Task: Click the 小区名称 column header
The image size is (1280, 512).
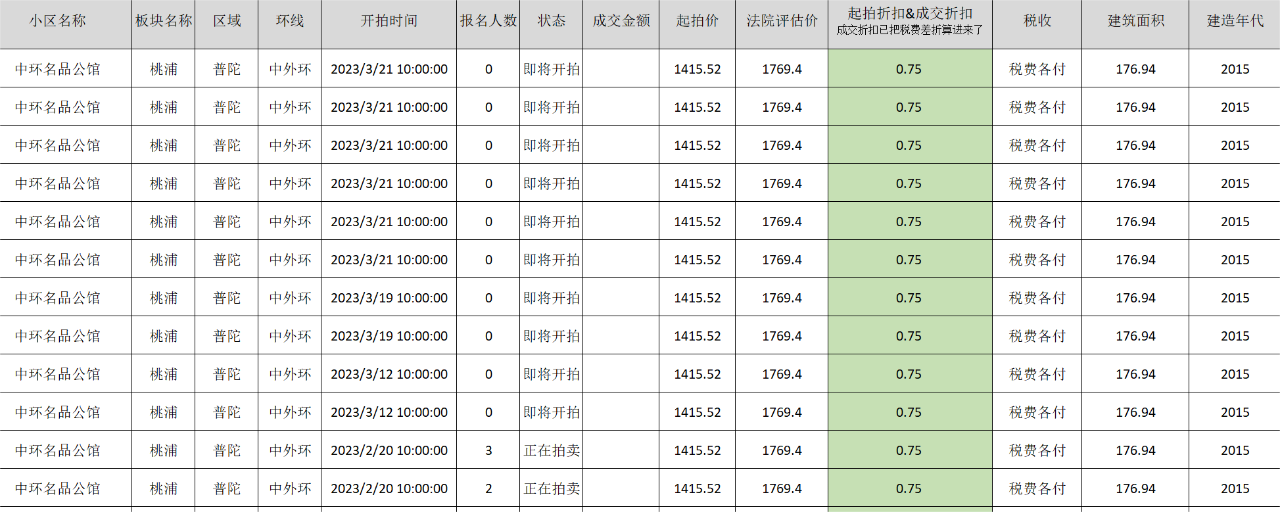Action: tap(57, 21)
